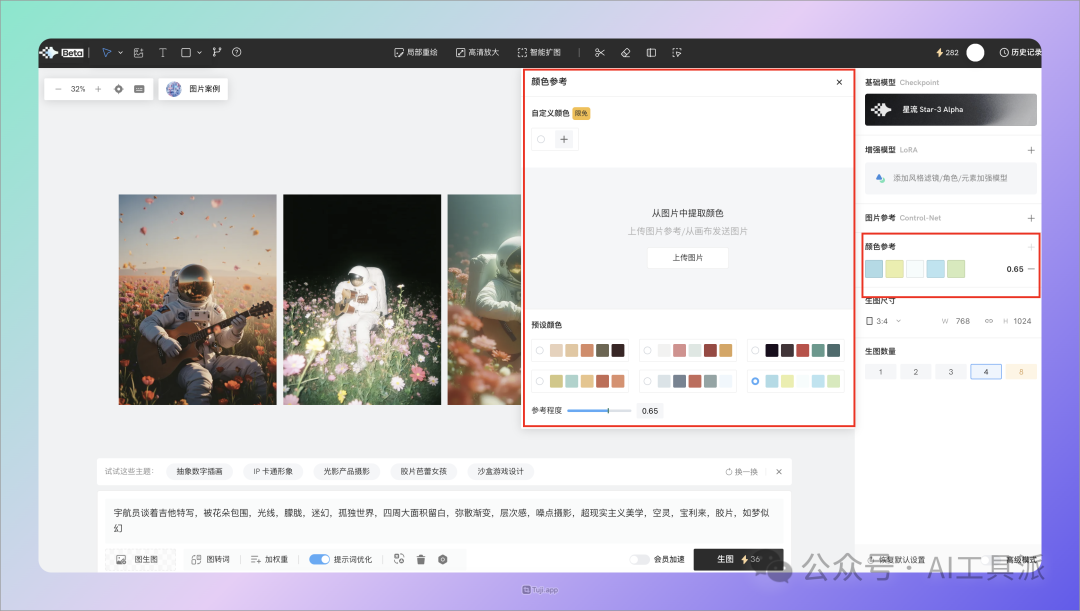Select the eraser tool
This screenshot has height=611, width=1080.
click(625, 52)
